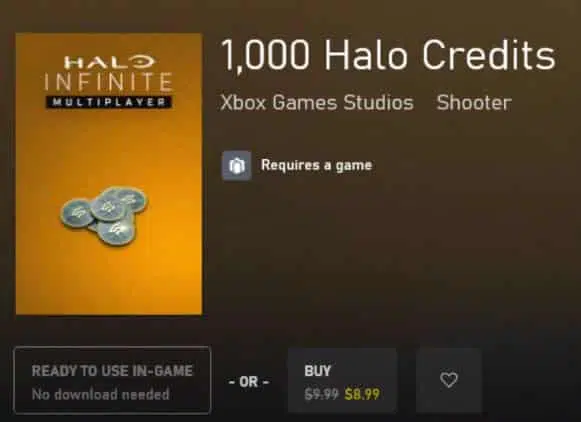Open the Shooter genre link

coord(474,103)
